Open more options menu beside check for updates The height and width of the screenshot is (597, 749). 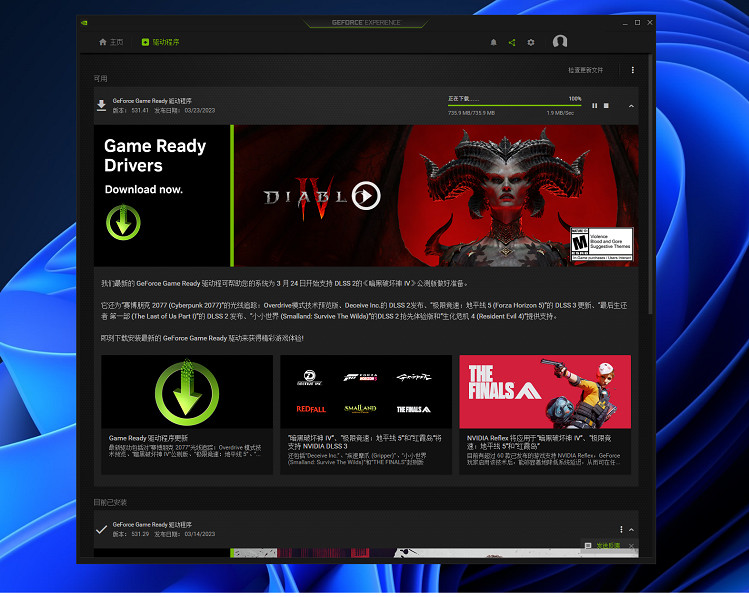(632, 70)
